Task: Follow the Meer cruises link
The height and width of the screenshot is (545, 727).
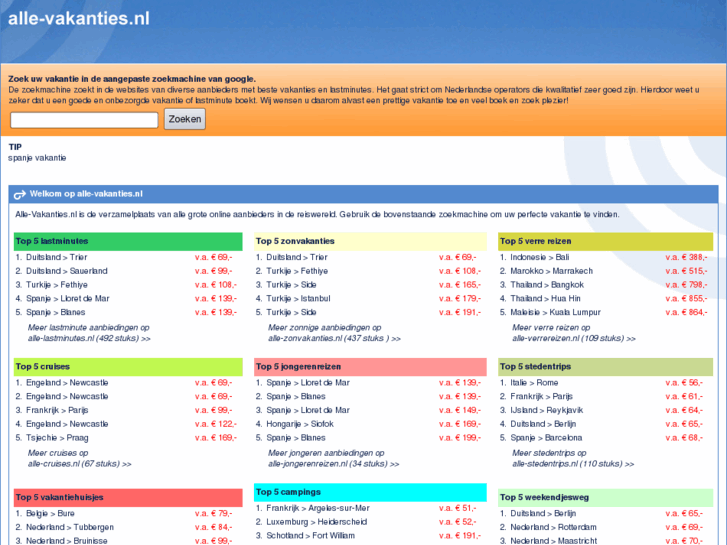Action: [79, 459]
